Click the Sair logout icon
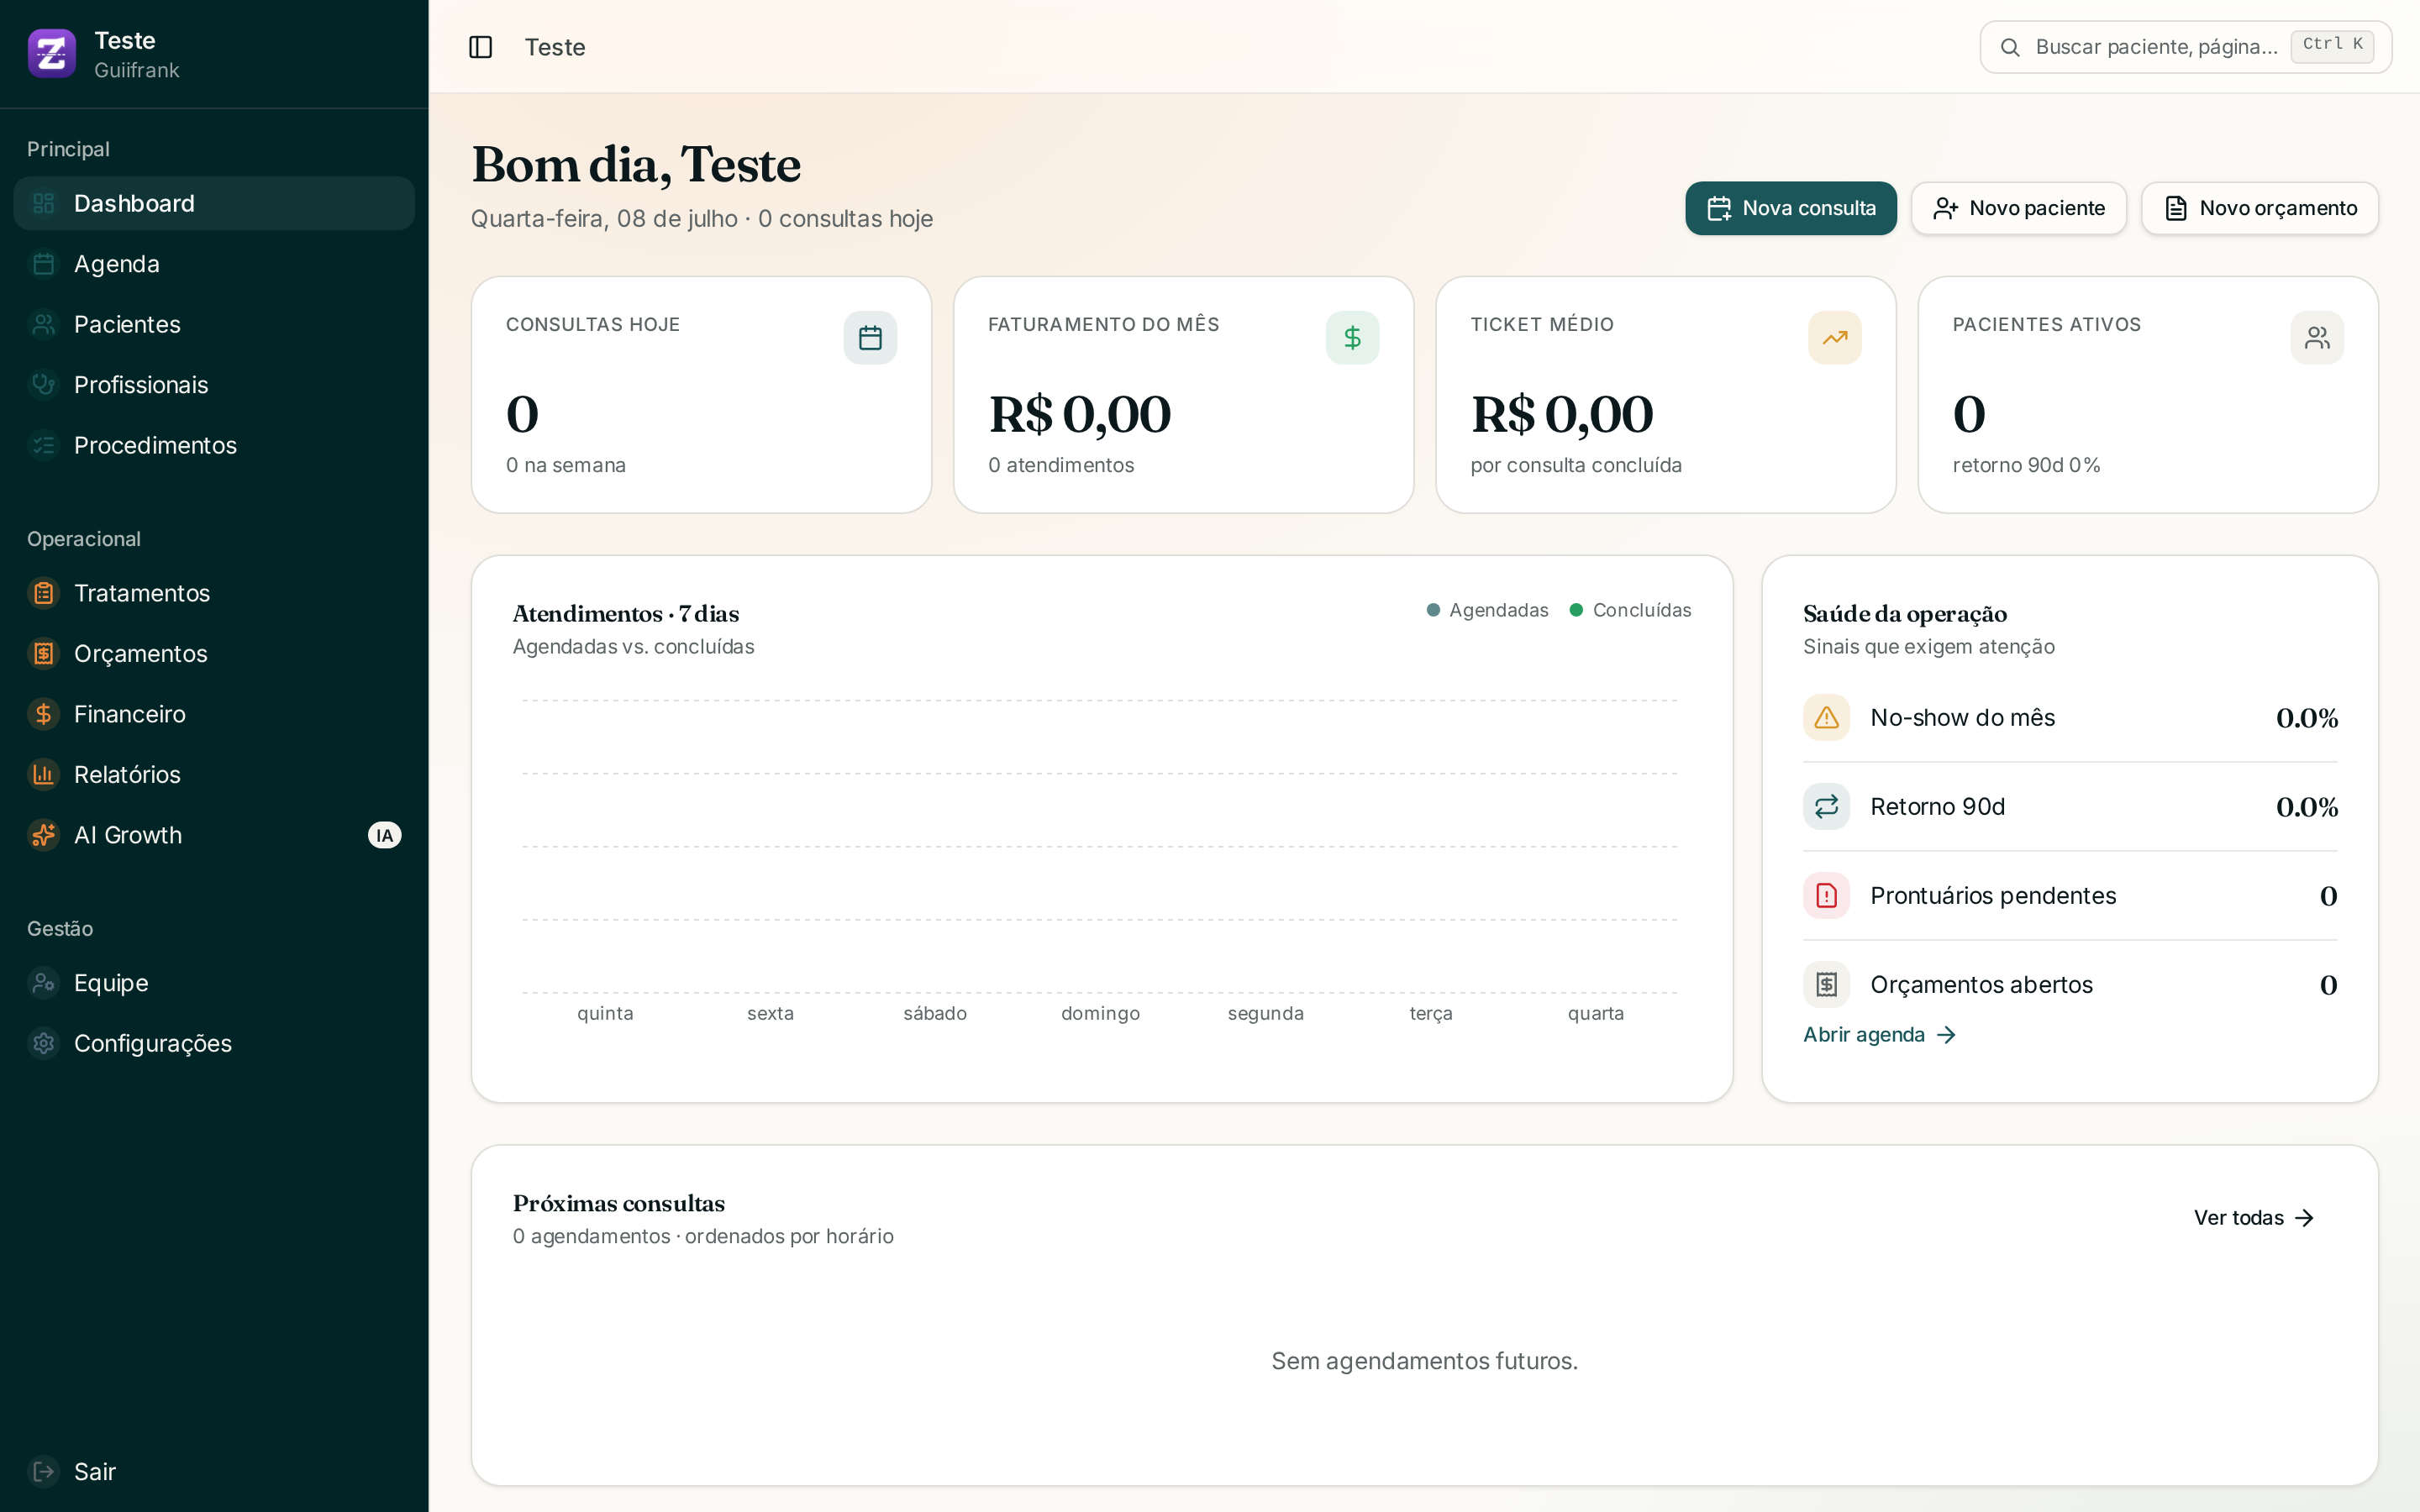Image resolution: width=2420 pixels, height=1512 pixels. click(x=44, y=1472)
